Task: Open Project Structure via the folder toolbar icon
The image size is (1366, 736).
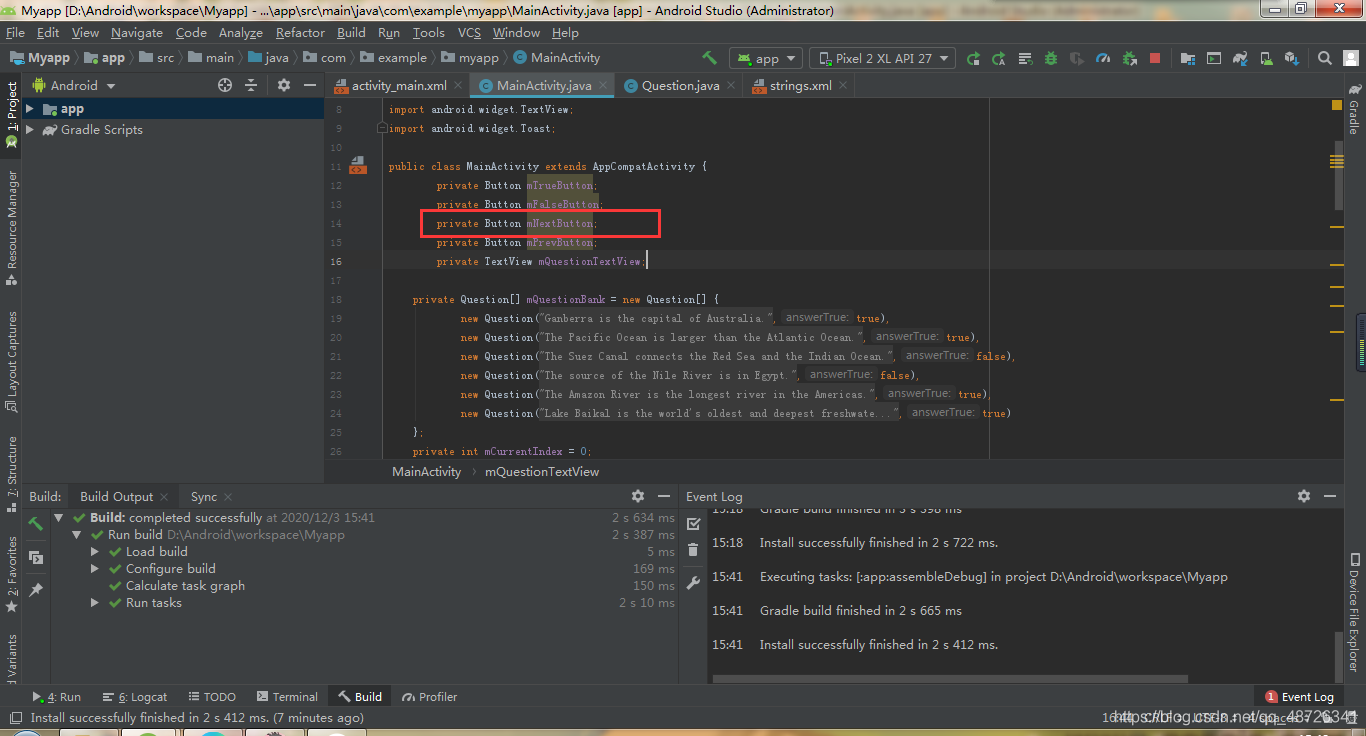Action: pyautogui.click(x=1187, y=58)
